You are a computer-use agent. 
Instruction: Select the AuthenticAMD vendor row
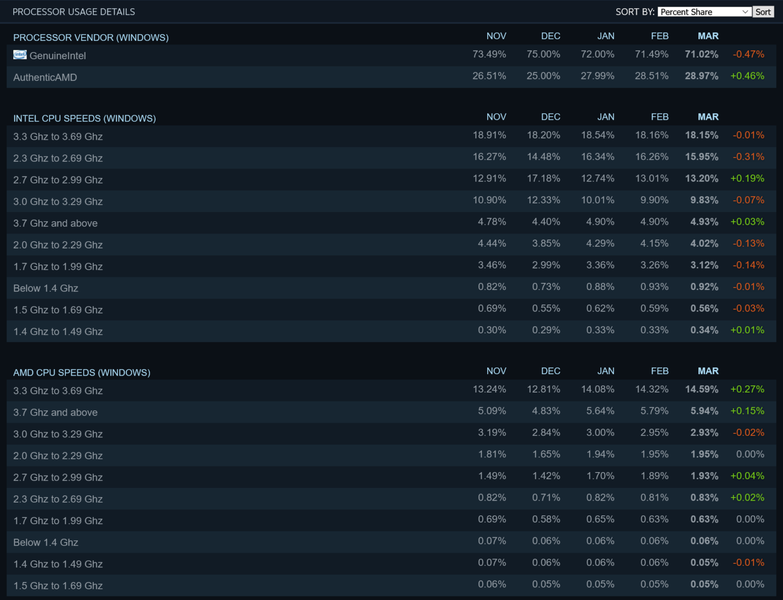pos(45,77)
